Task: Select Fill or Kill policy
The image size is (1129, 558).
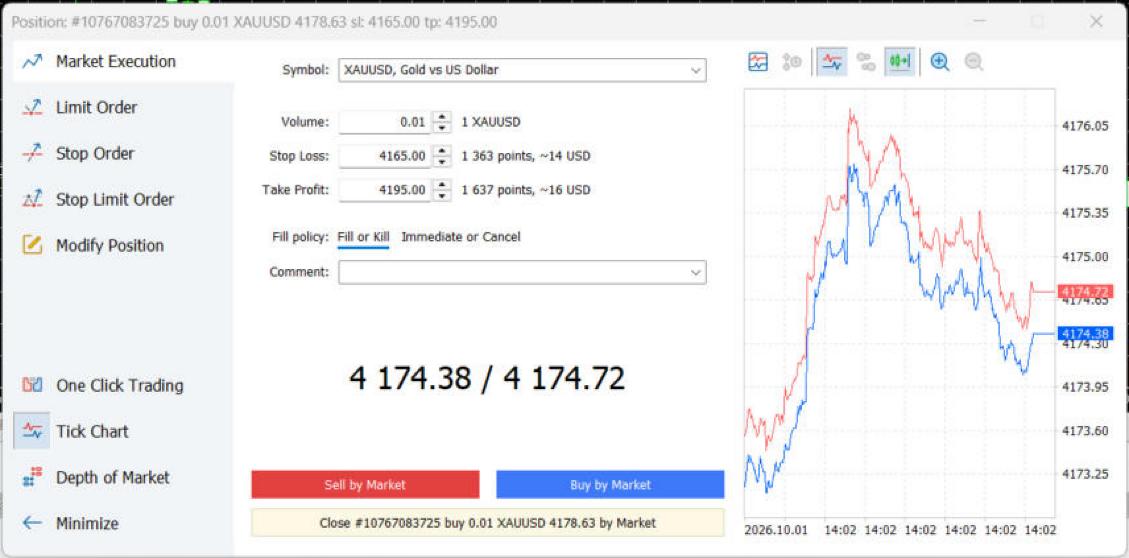Action: (363, 237)
